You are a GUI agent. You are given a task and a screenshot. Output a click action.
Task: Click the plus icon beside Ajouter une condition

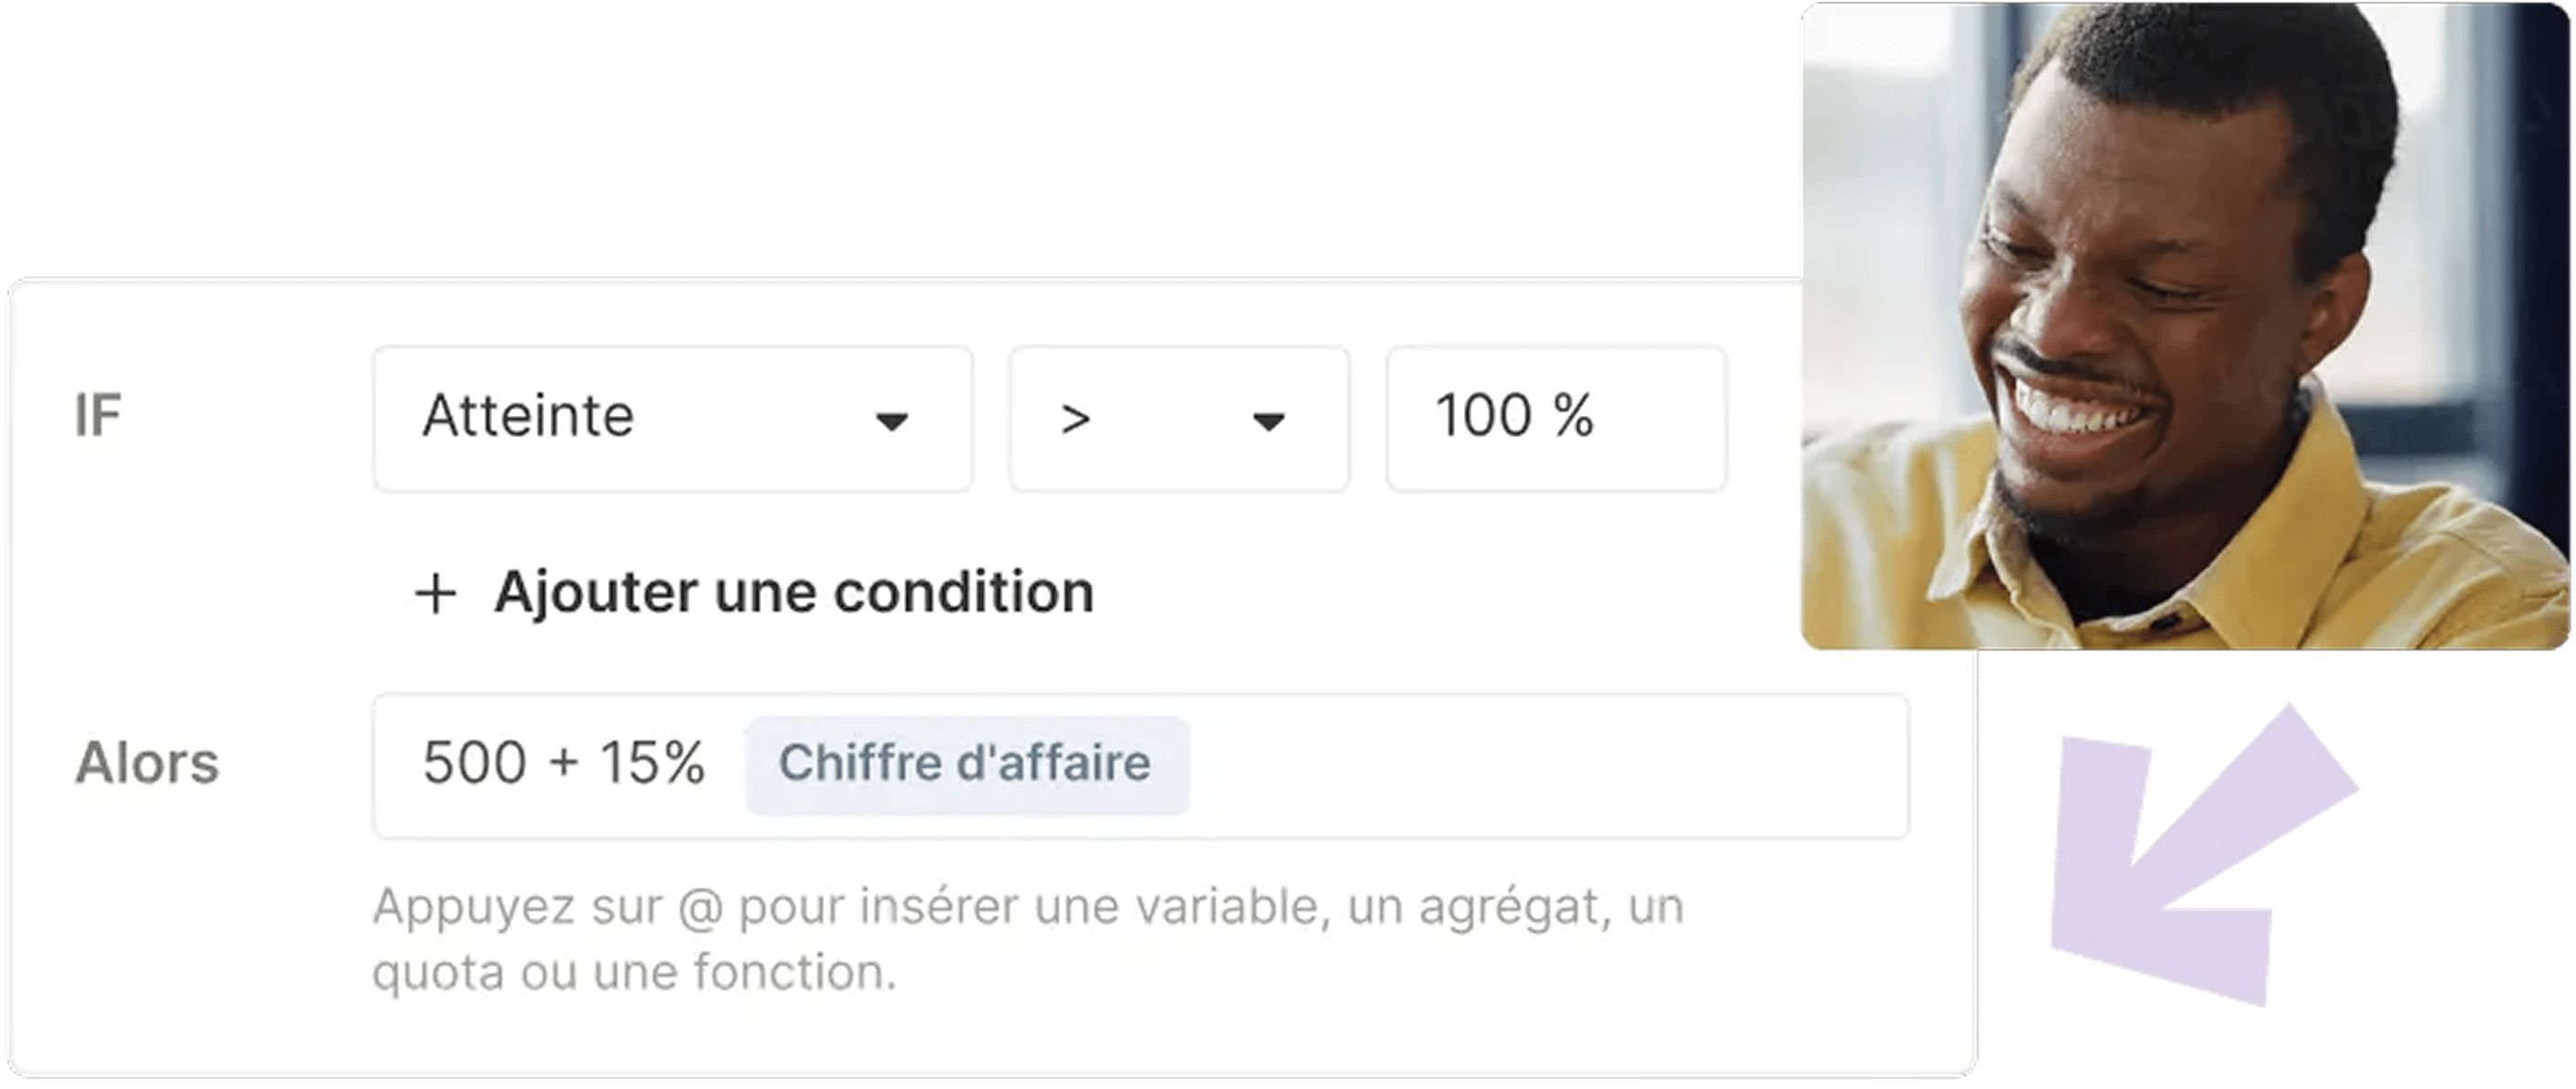point(436,593)
